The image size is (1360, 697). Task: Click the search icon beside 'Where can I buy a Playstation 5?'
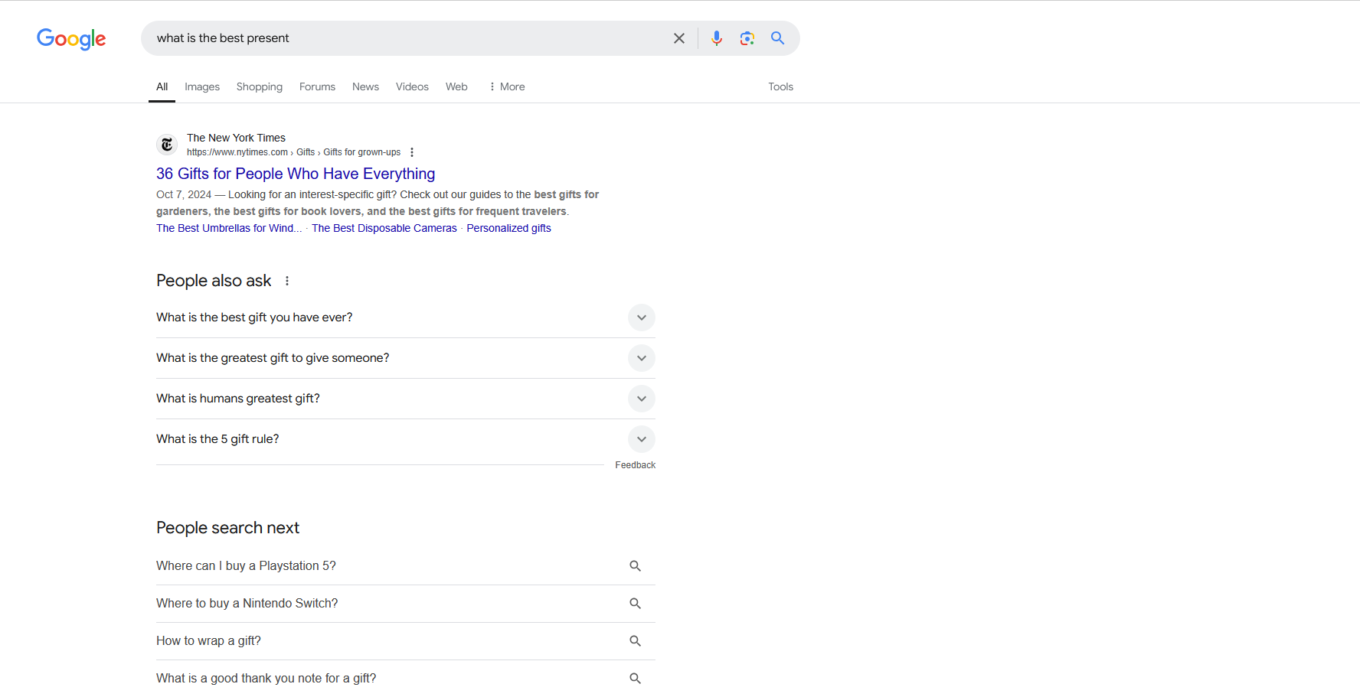click(x=635, y=565)
